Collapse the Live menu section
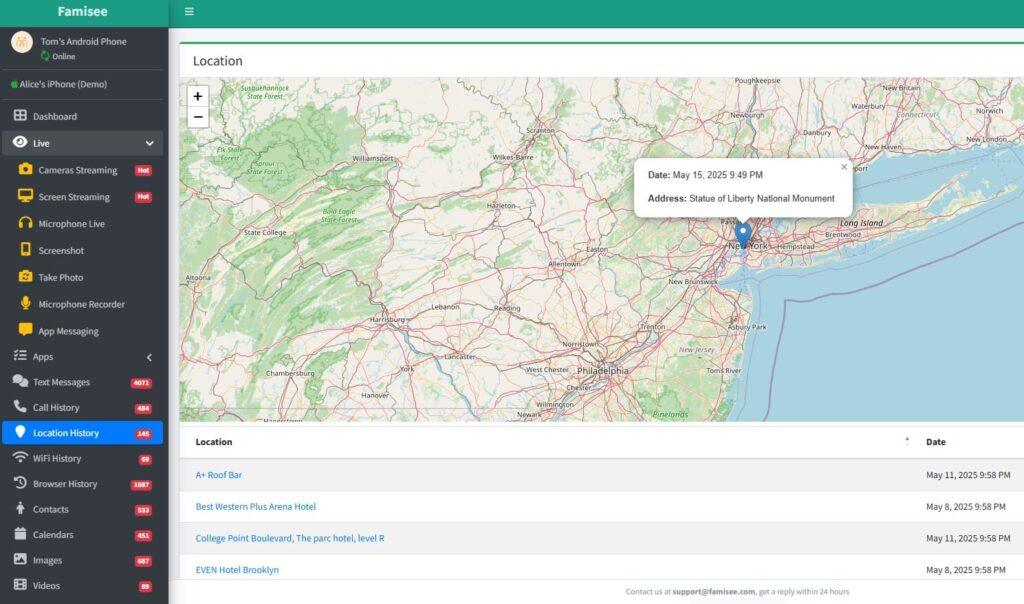 [149, 143]
